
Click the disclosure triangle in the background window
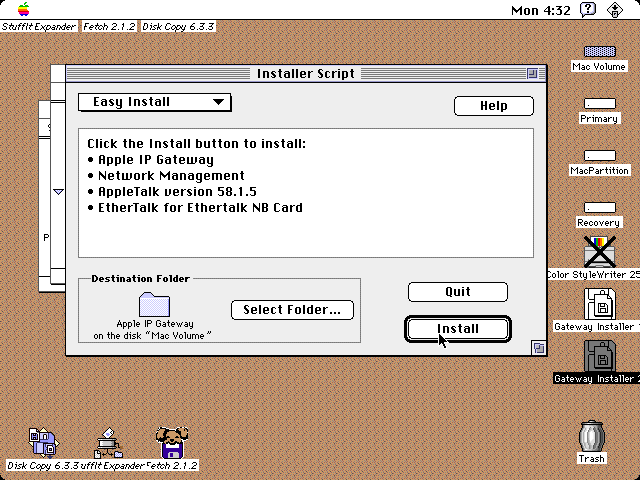58,191
